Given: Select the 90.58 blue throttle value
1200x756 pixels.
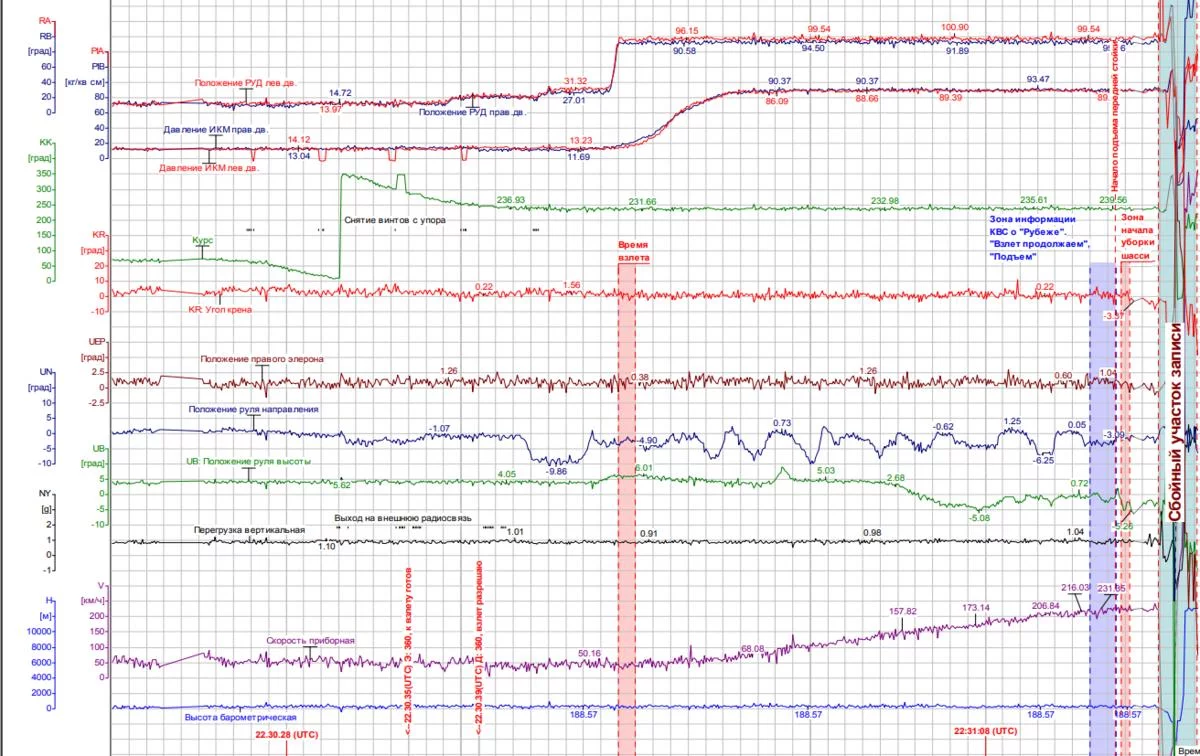Looking at the screenshot, I should tap(685, 50).
